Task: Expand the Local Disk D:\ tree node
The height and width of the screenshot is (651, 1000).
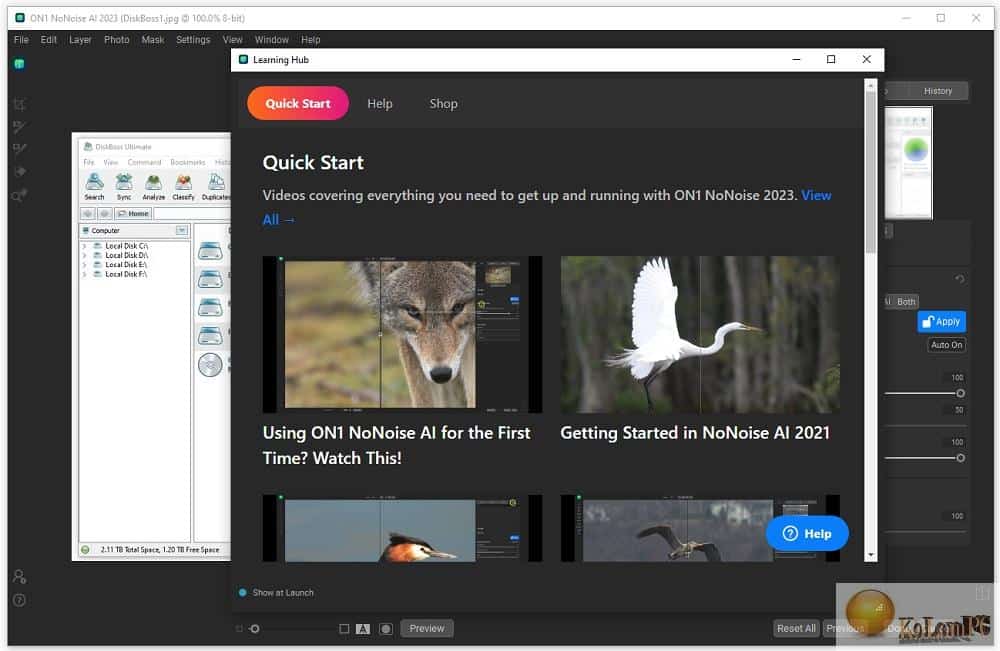Action: tap(84, 255)
